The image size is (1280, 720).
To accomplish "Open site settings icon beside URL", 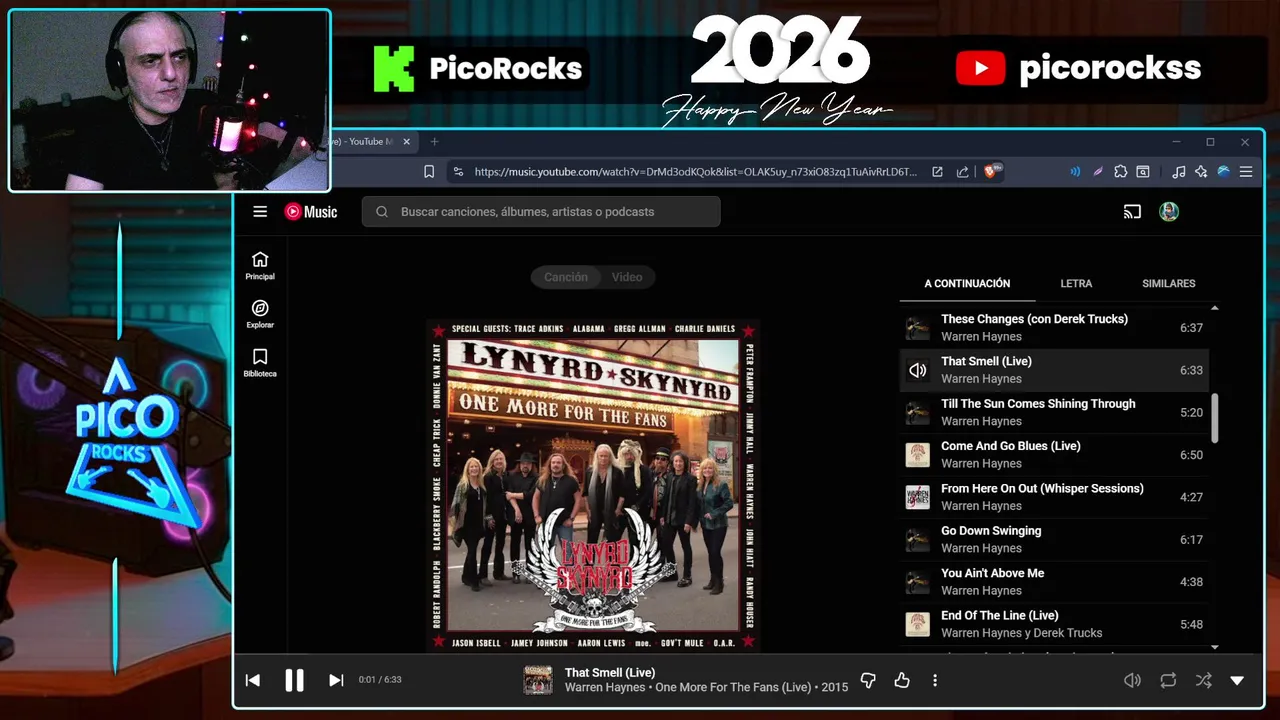I will 458,172.
